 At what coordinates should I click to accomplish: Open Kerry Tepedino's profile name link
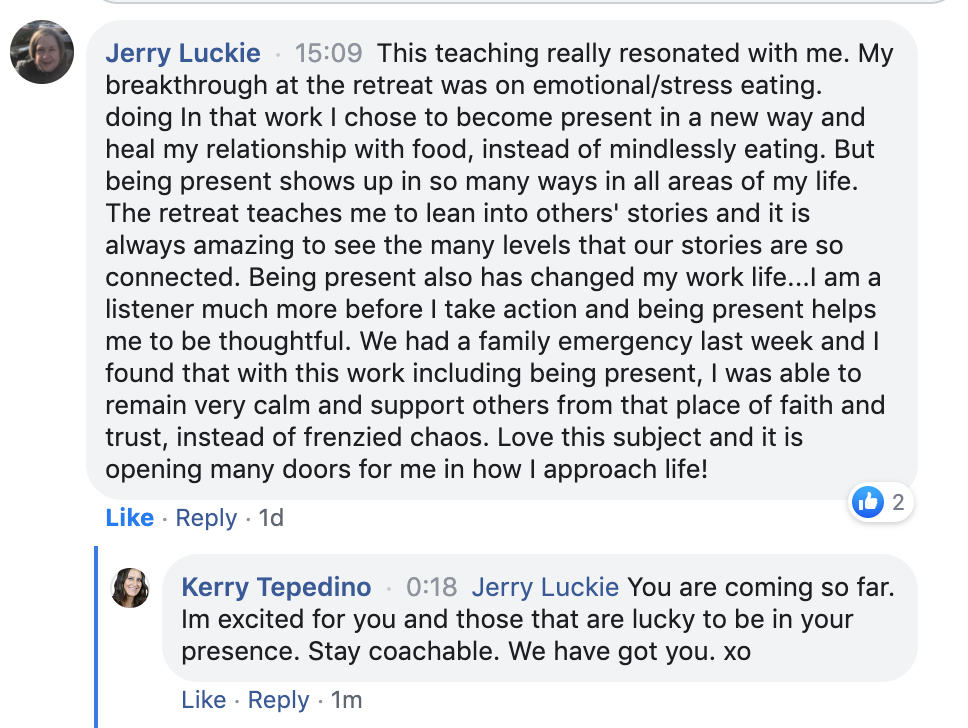(x=276, y=587)
